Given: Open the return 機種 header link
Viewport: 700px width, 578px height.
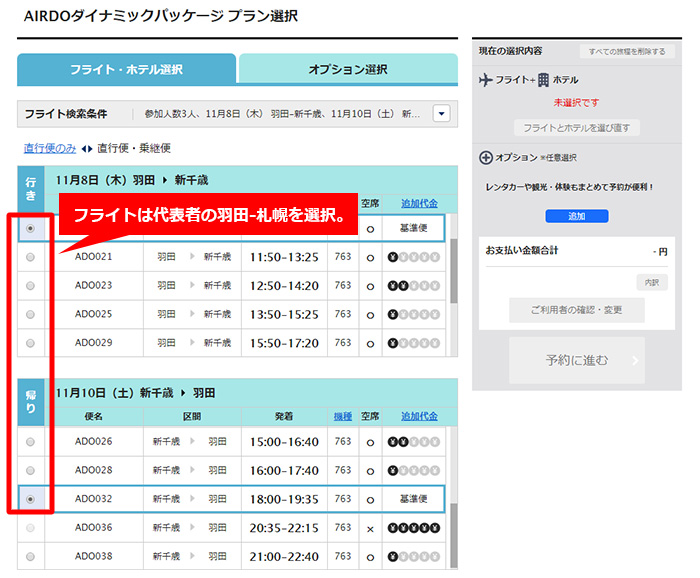Looking at the screenshot, I should click(x=343, y=416).
